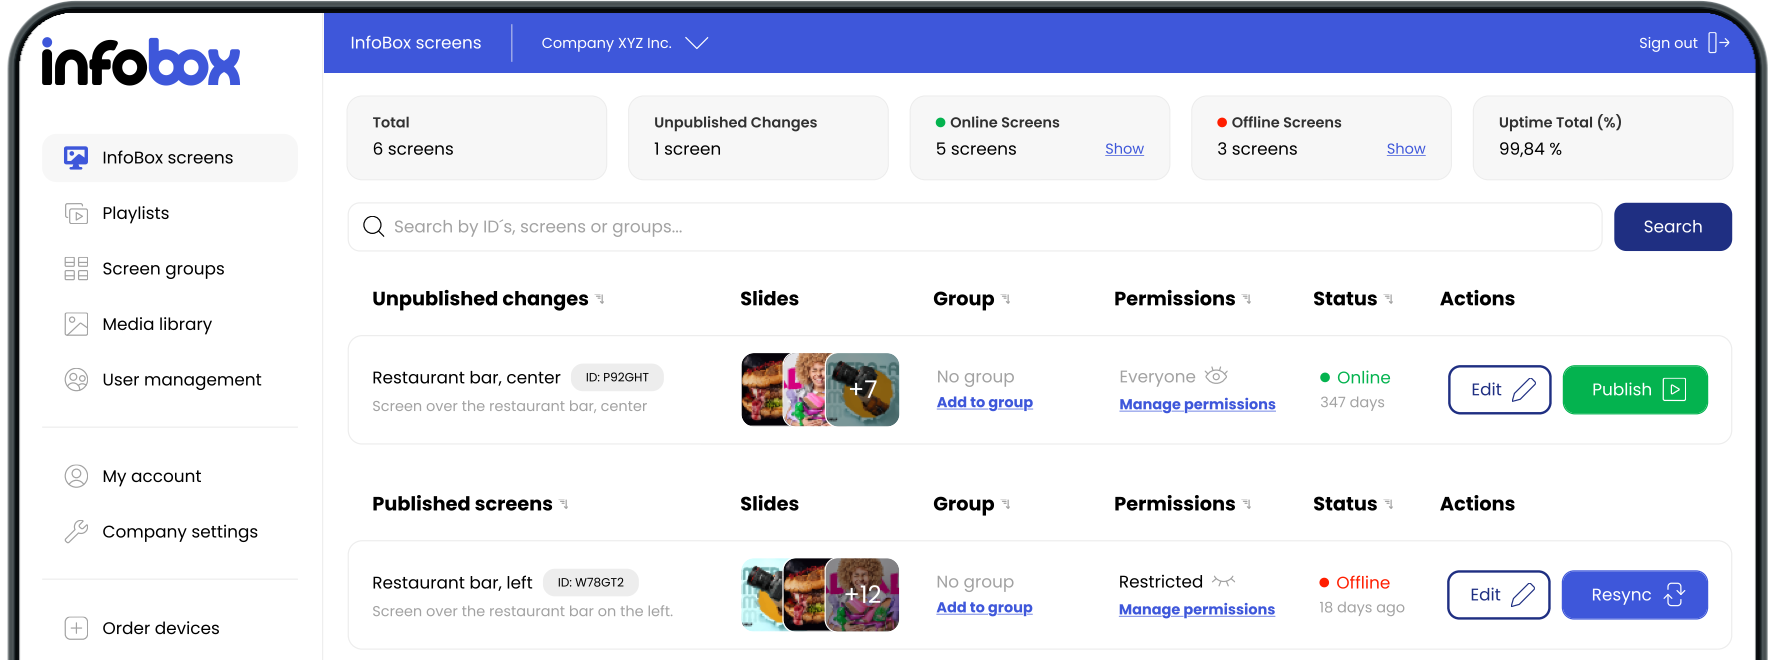Click the Company settings wrench icon
The width and height of the screenshot is (1774, 660).
(76, 532)
